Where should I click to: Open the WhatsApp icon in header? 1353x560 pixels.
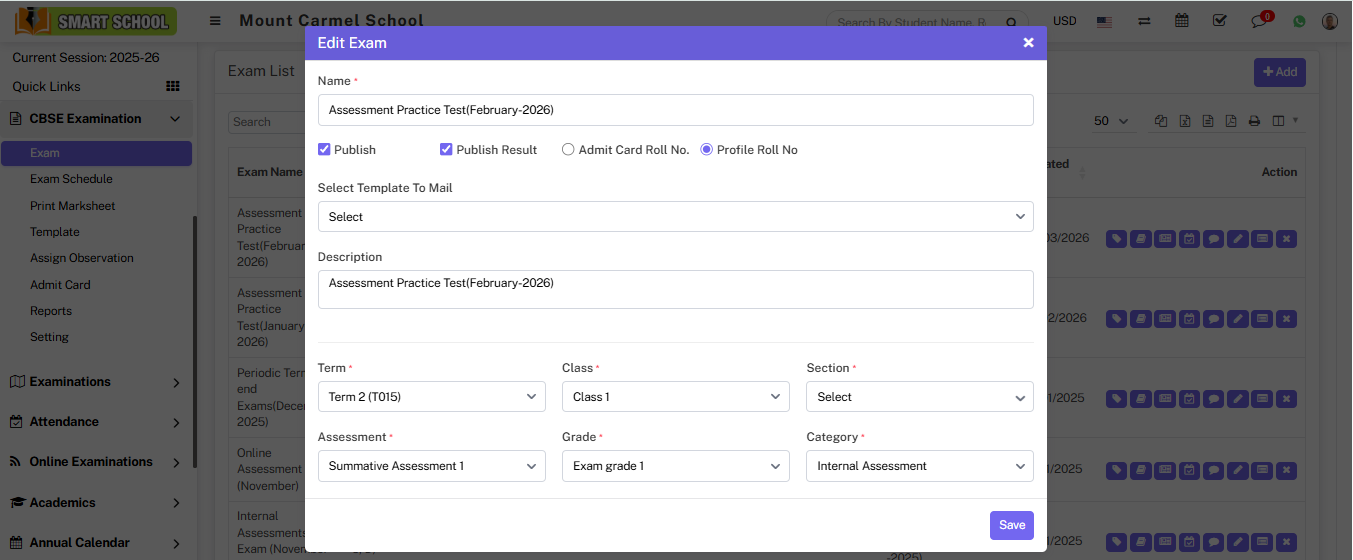pos(1299,21)
